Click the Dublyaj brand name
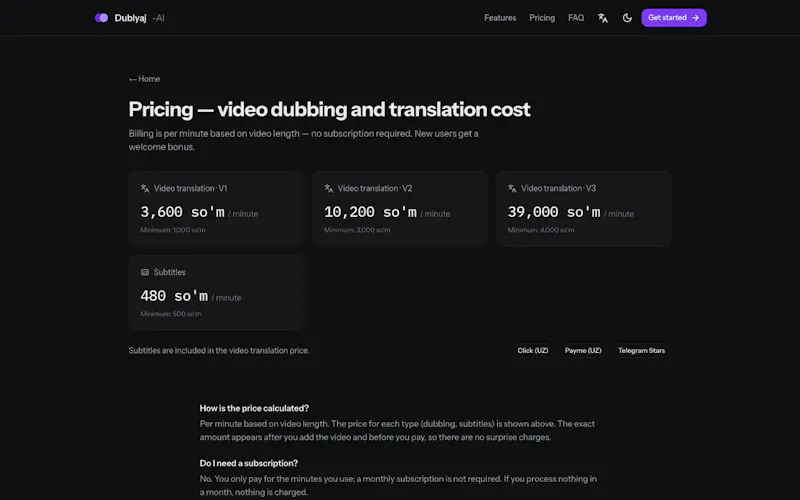The width and height of the screenshot is (800, 500). [130, 18]
